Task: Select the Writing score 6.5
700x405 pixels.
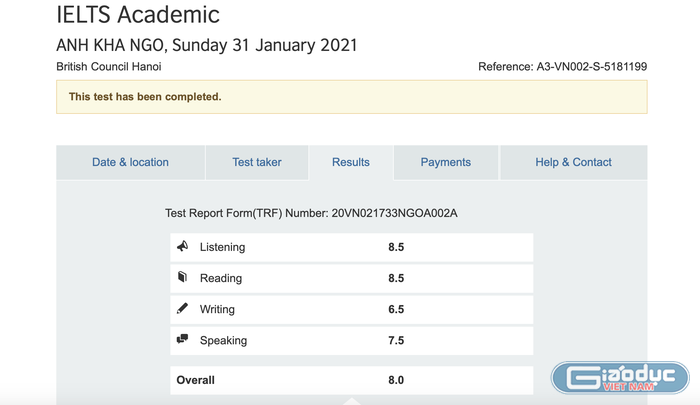Action: pyautogui.click(x=396, y=309)
